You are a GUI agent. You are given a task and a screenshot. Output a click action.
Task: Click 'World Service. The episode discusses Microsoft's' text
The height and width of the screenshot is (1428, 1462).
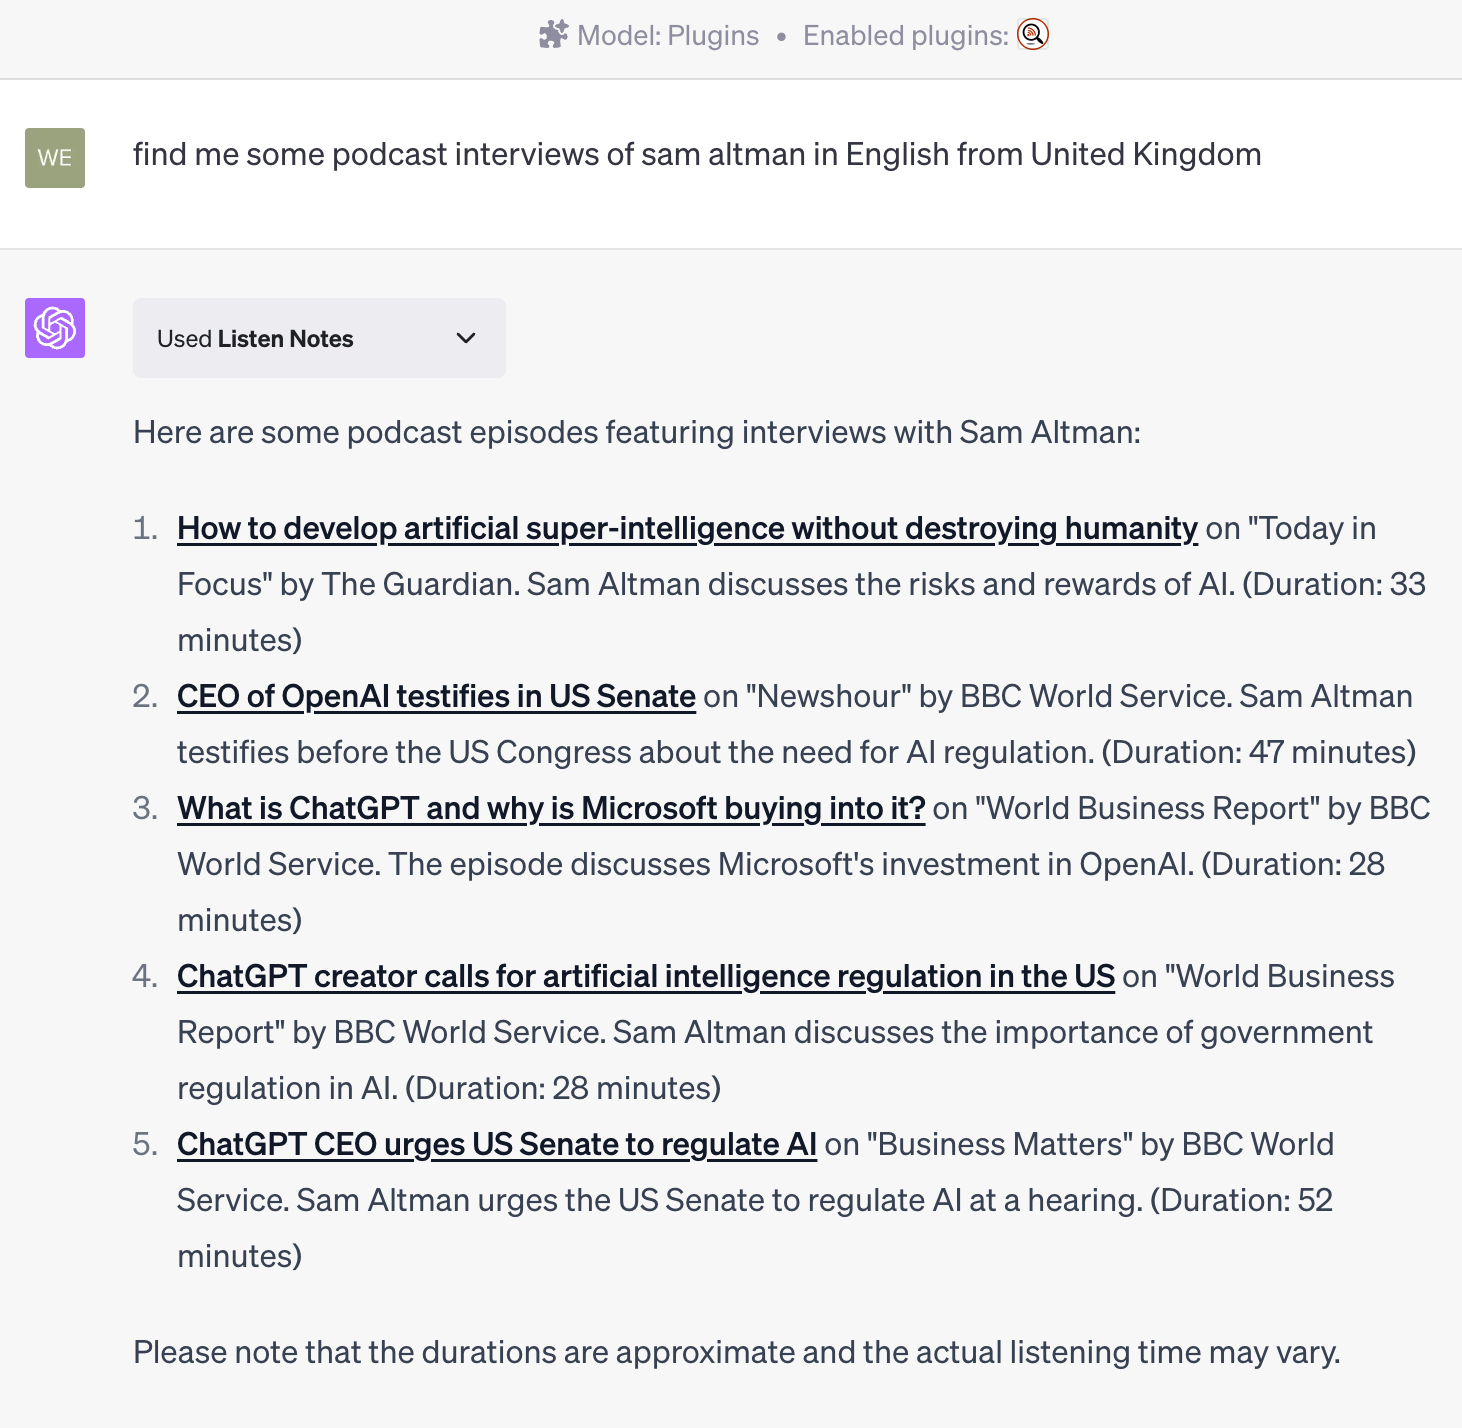click(526, 864)
